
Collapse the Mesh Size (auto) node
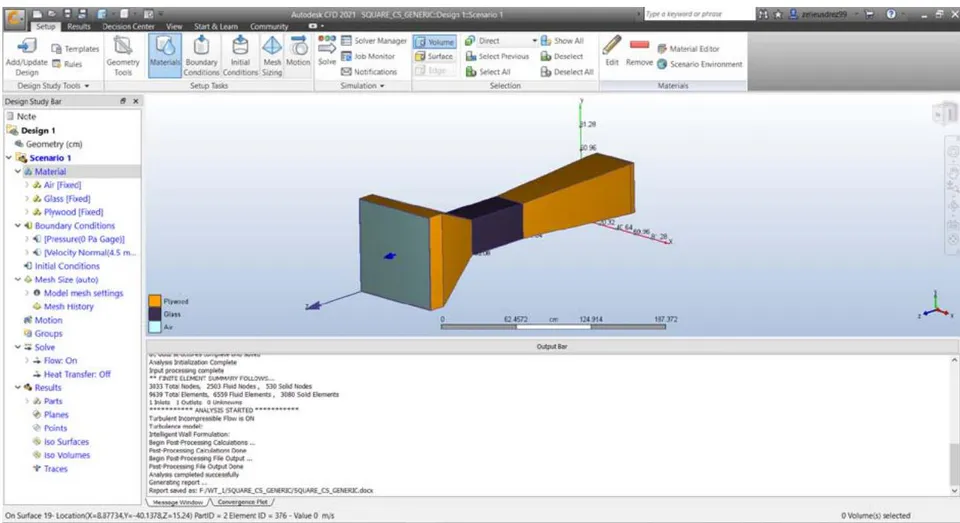(x=18, y=279)
